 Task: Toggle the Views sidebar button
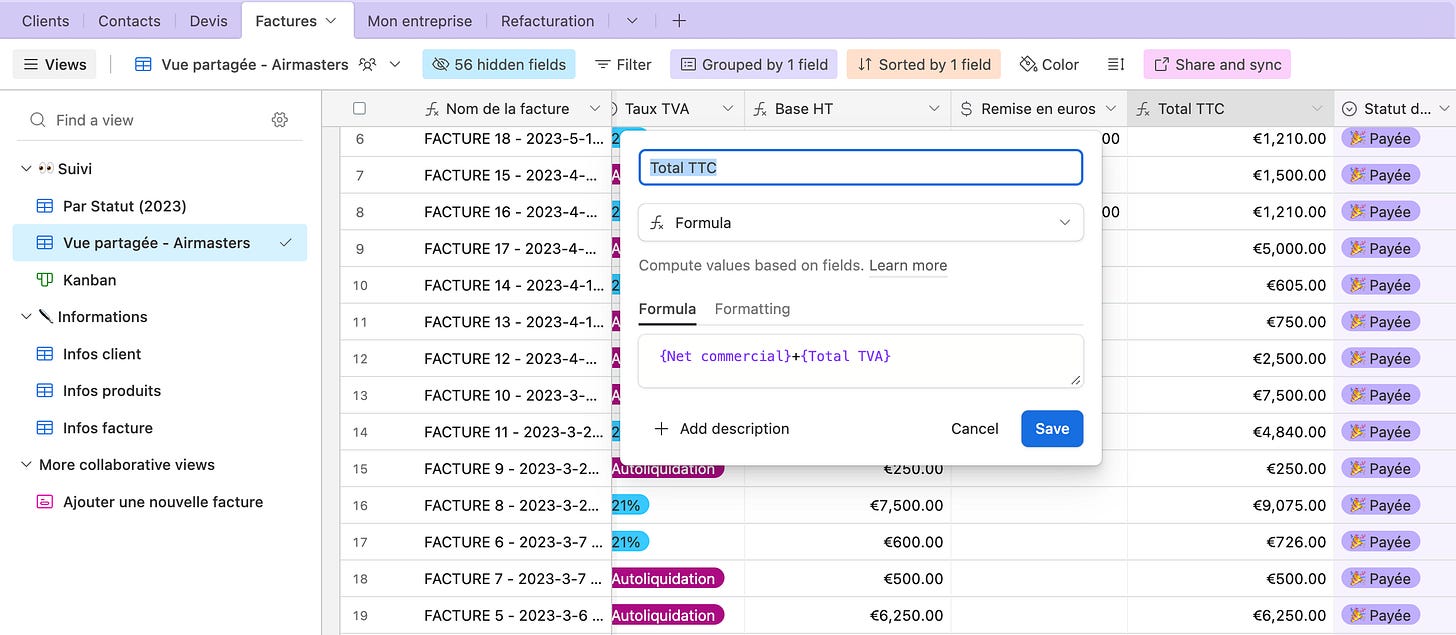click(x=55, y=65)
